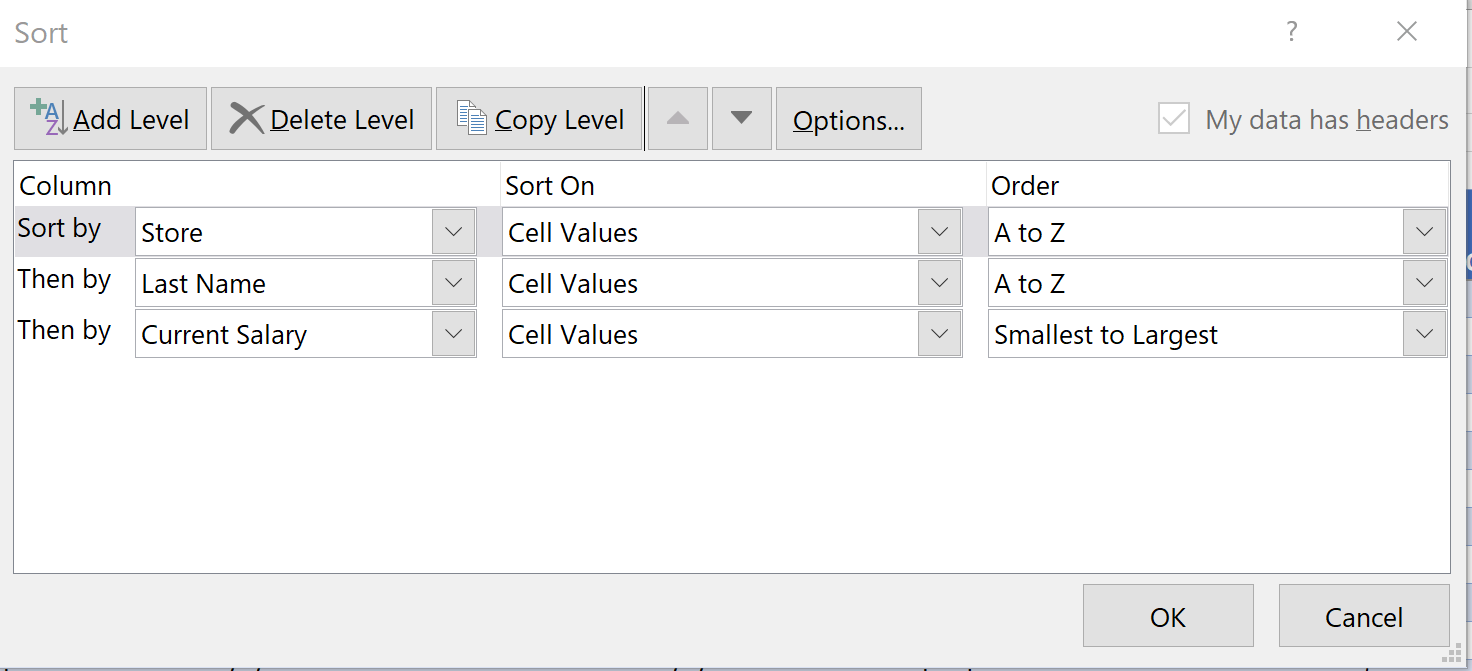The height and width of the screenshot is (671, 1472).
Task: Open the Sort On dropdown in the Store row
Action: tap(939, 232)
